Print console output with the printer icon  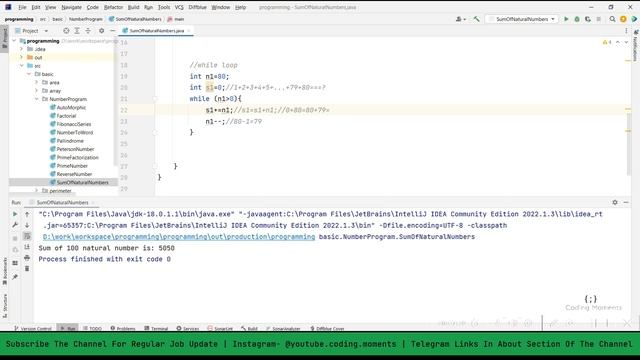click(x=27, y=258)
